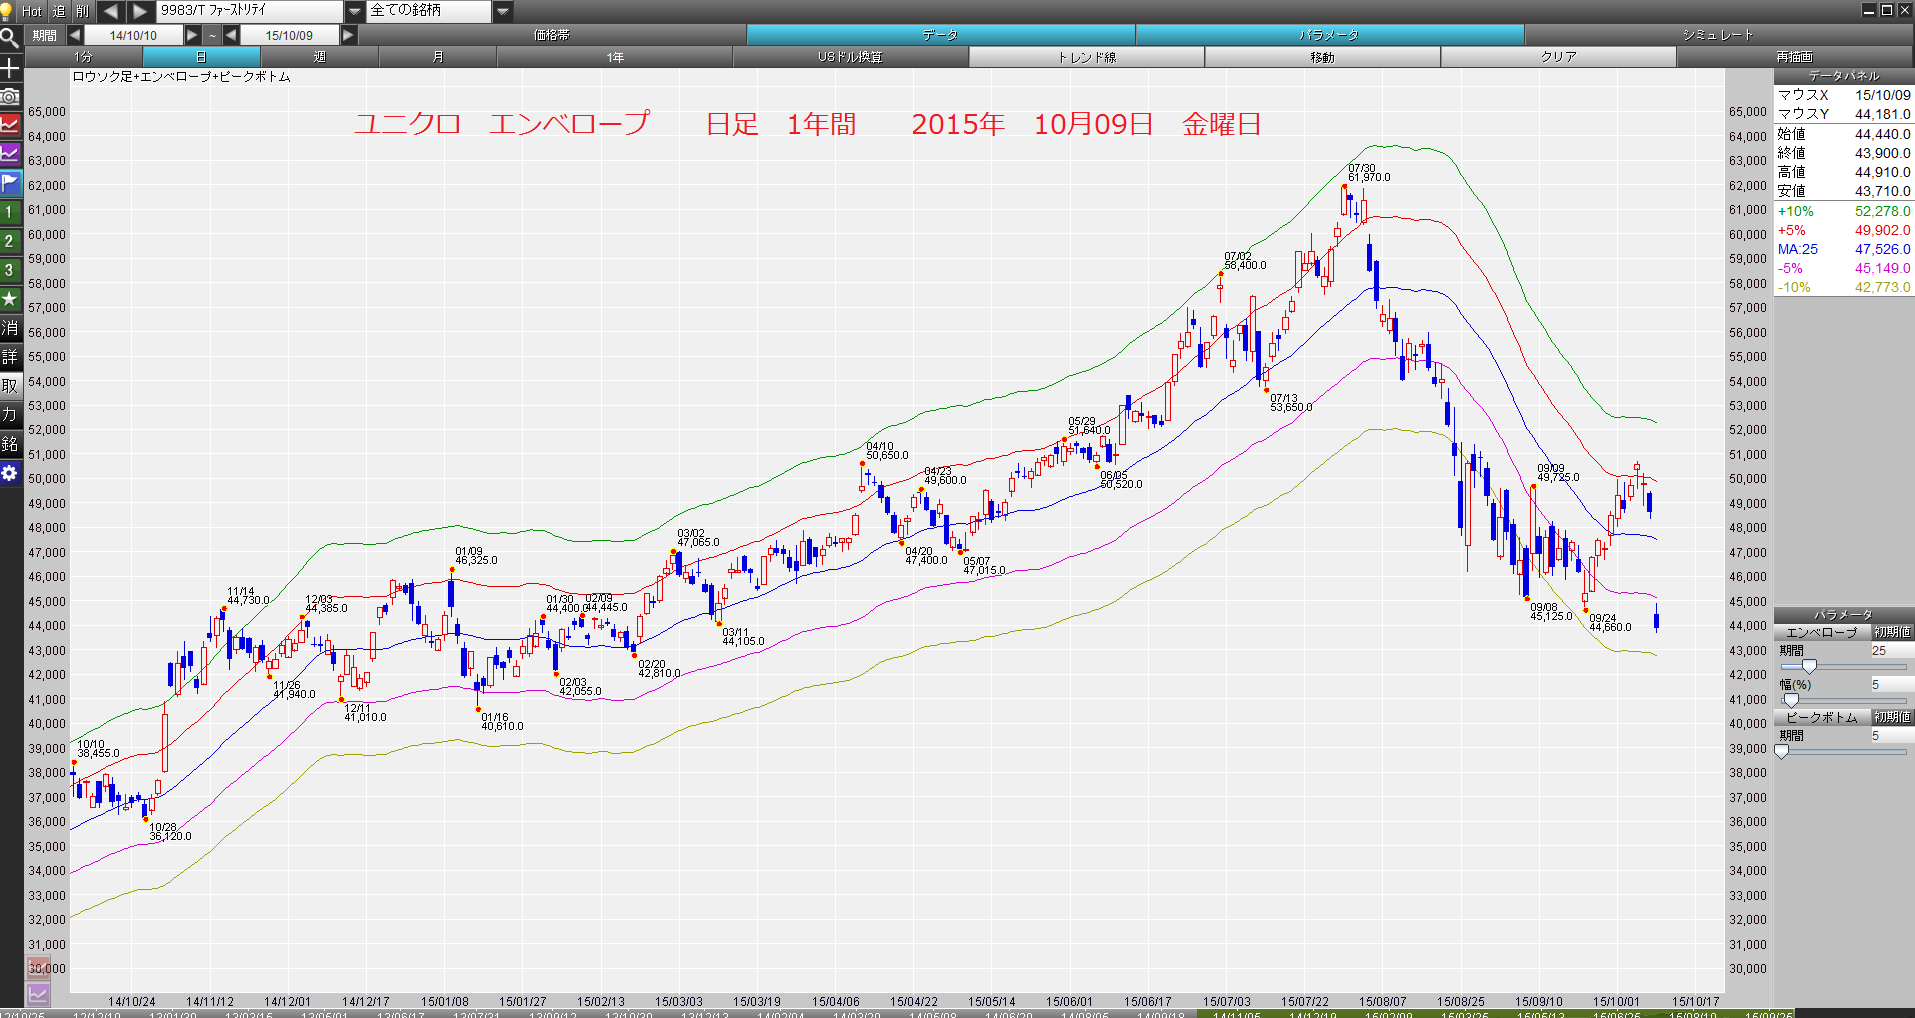Go to next stock with right arrow
The width and height of the screenshot is (1915, 1018).
click(x=141, y=11)
